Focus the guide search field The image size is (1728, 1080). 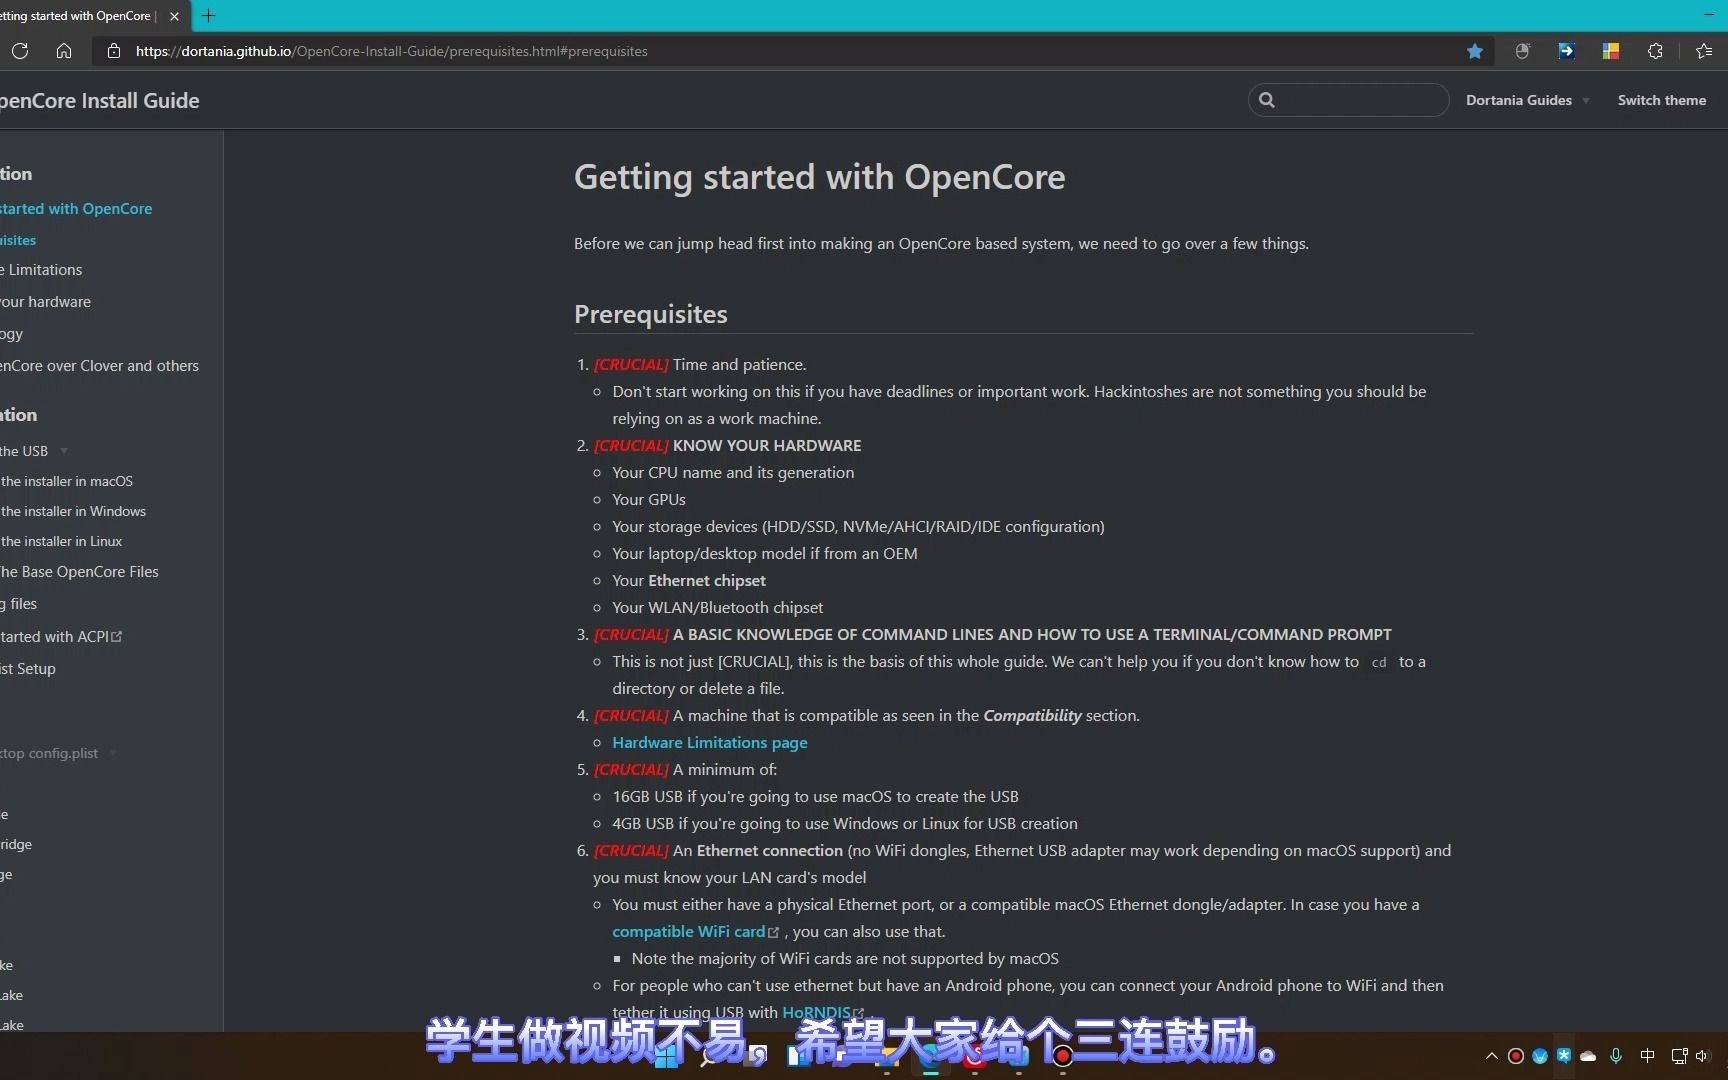click(1349, 100)
